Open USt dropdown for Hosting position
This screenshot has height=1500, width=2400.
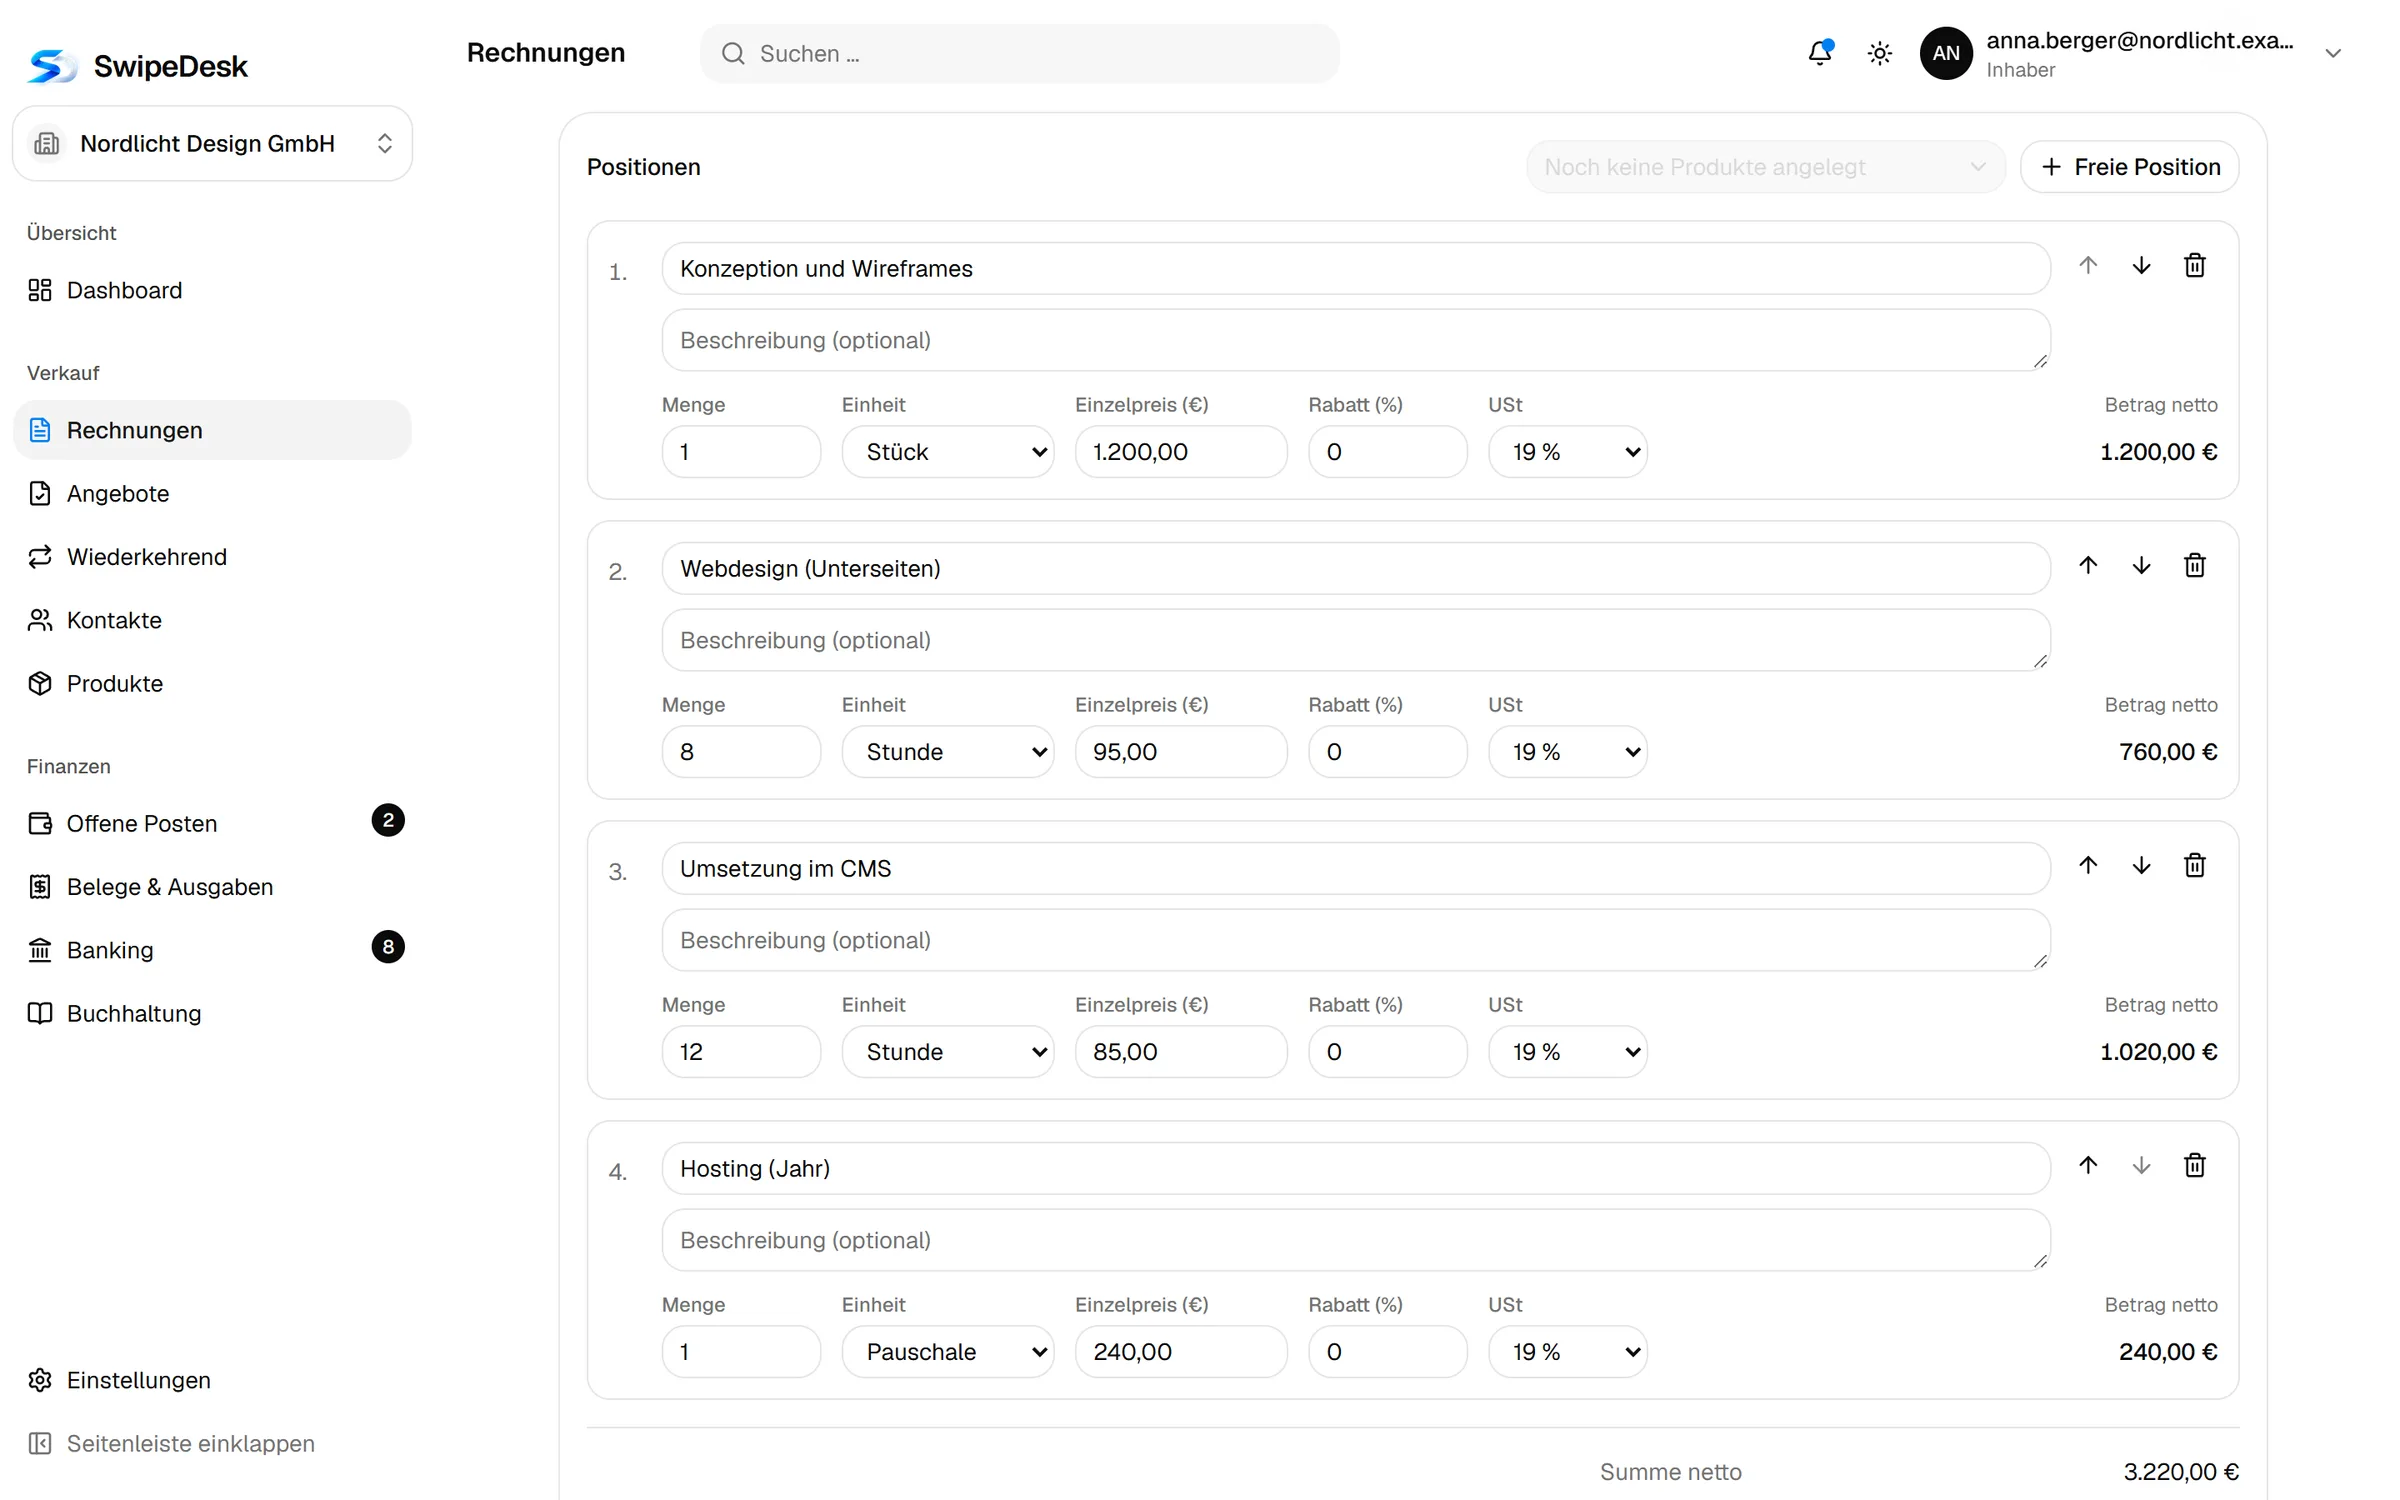(x=1568, y=1352)
